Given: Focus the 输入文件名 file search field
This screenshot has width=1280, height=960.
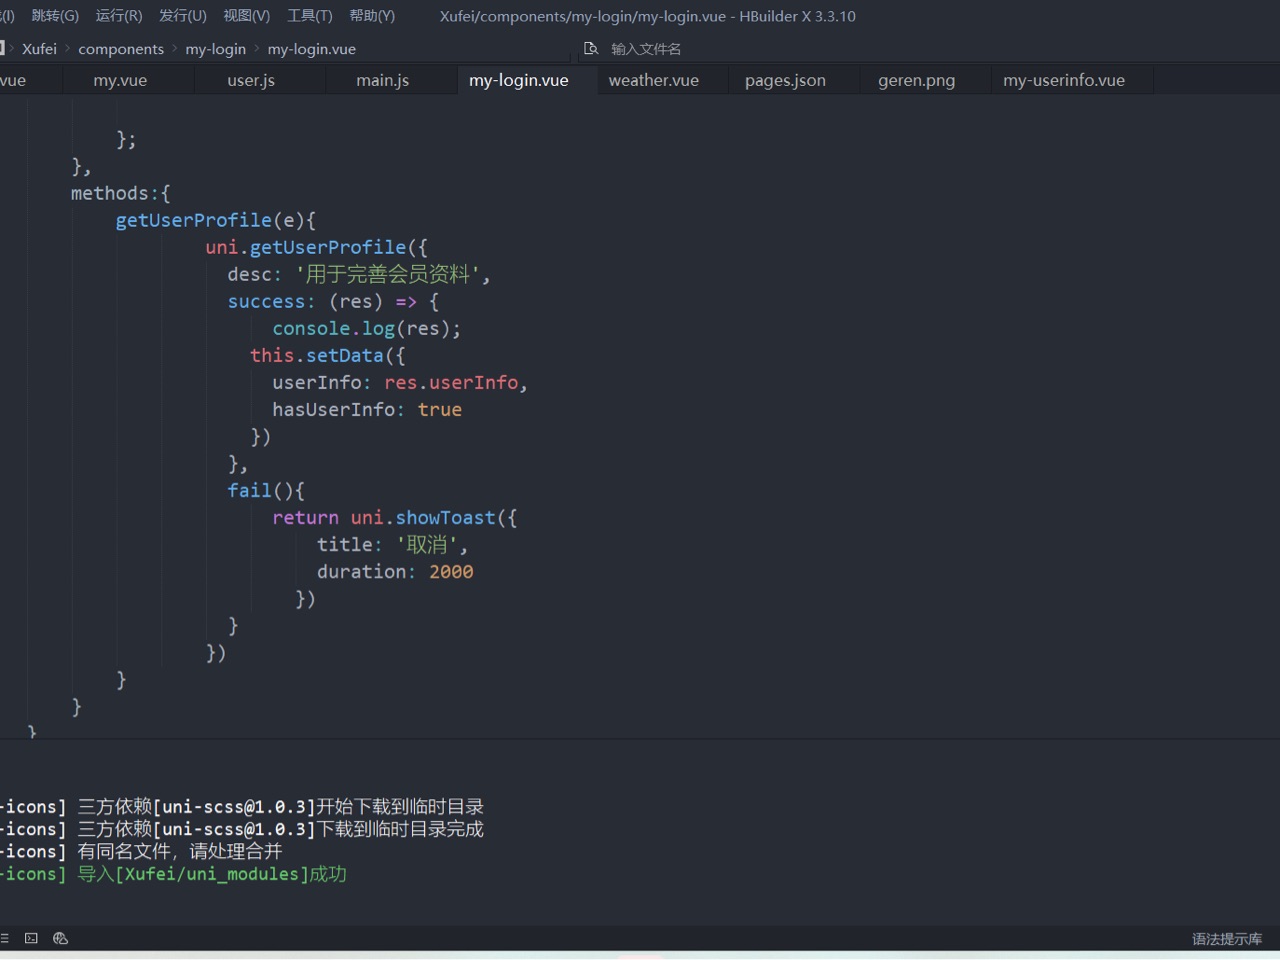Looking at the screenshot, I should pyautogui.click(x=646, y=49).
